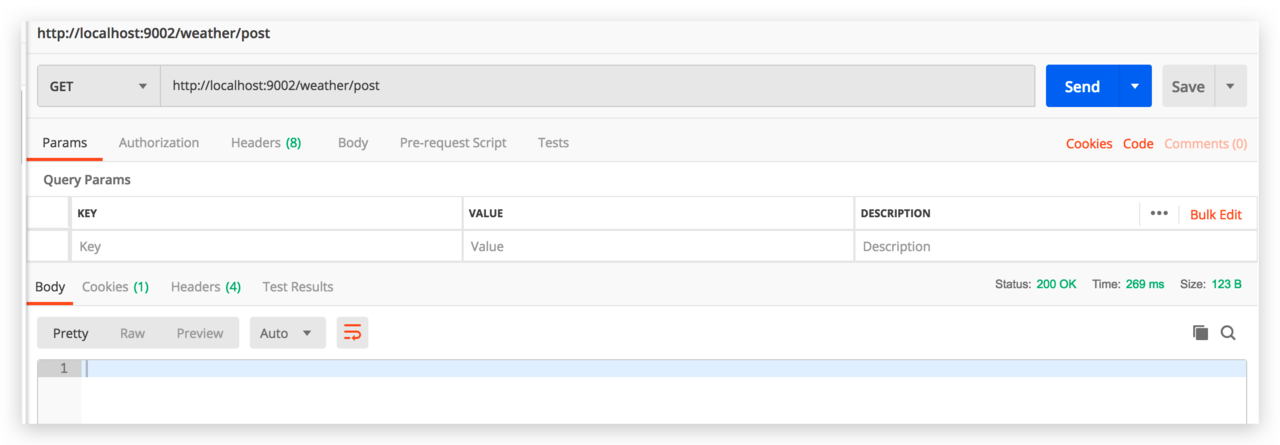Toggle line wrap icon in response toolbar
Image resolution: width=1280 pixels, height=445 pixels.
pos(352,333)
